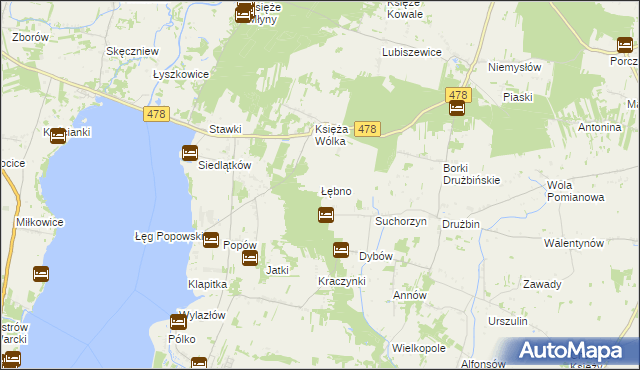Select the Annów village label
Viewport: 640px width, 370px height.
point(409,295)
